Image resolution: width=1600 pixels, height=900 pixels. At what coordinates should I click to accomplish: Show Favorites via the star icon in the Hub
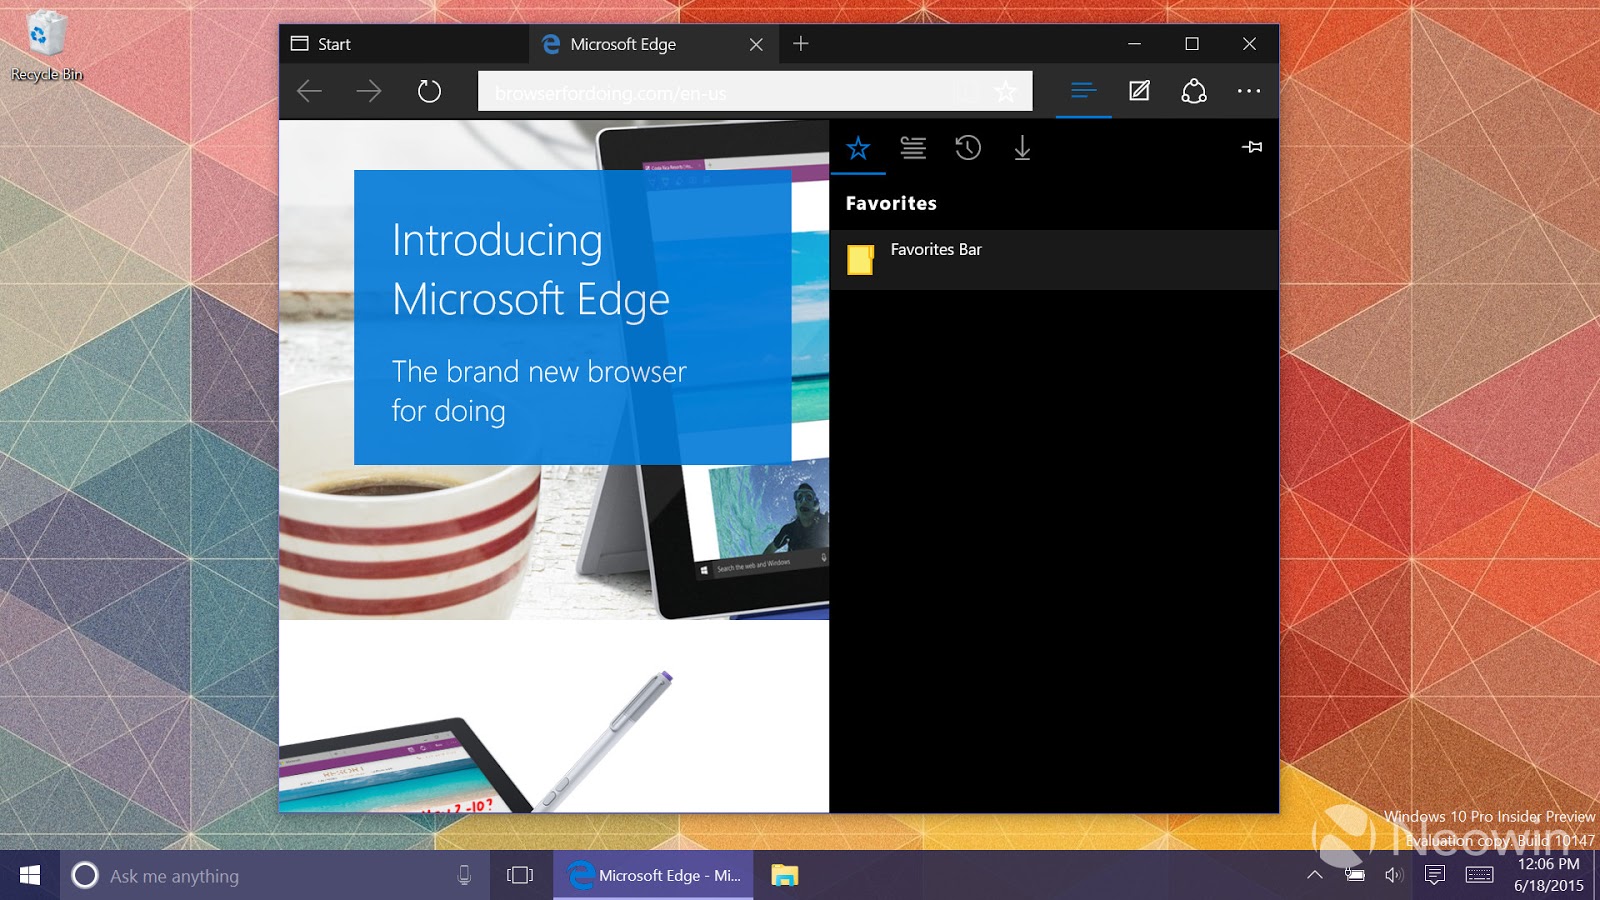click(858, 148)
